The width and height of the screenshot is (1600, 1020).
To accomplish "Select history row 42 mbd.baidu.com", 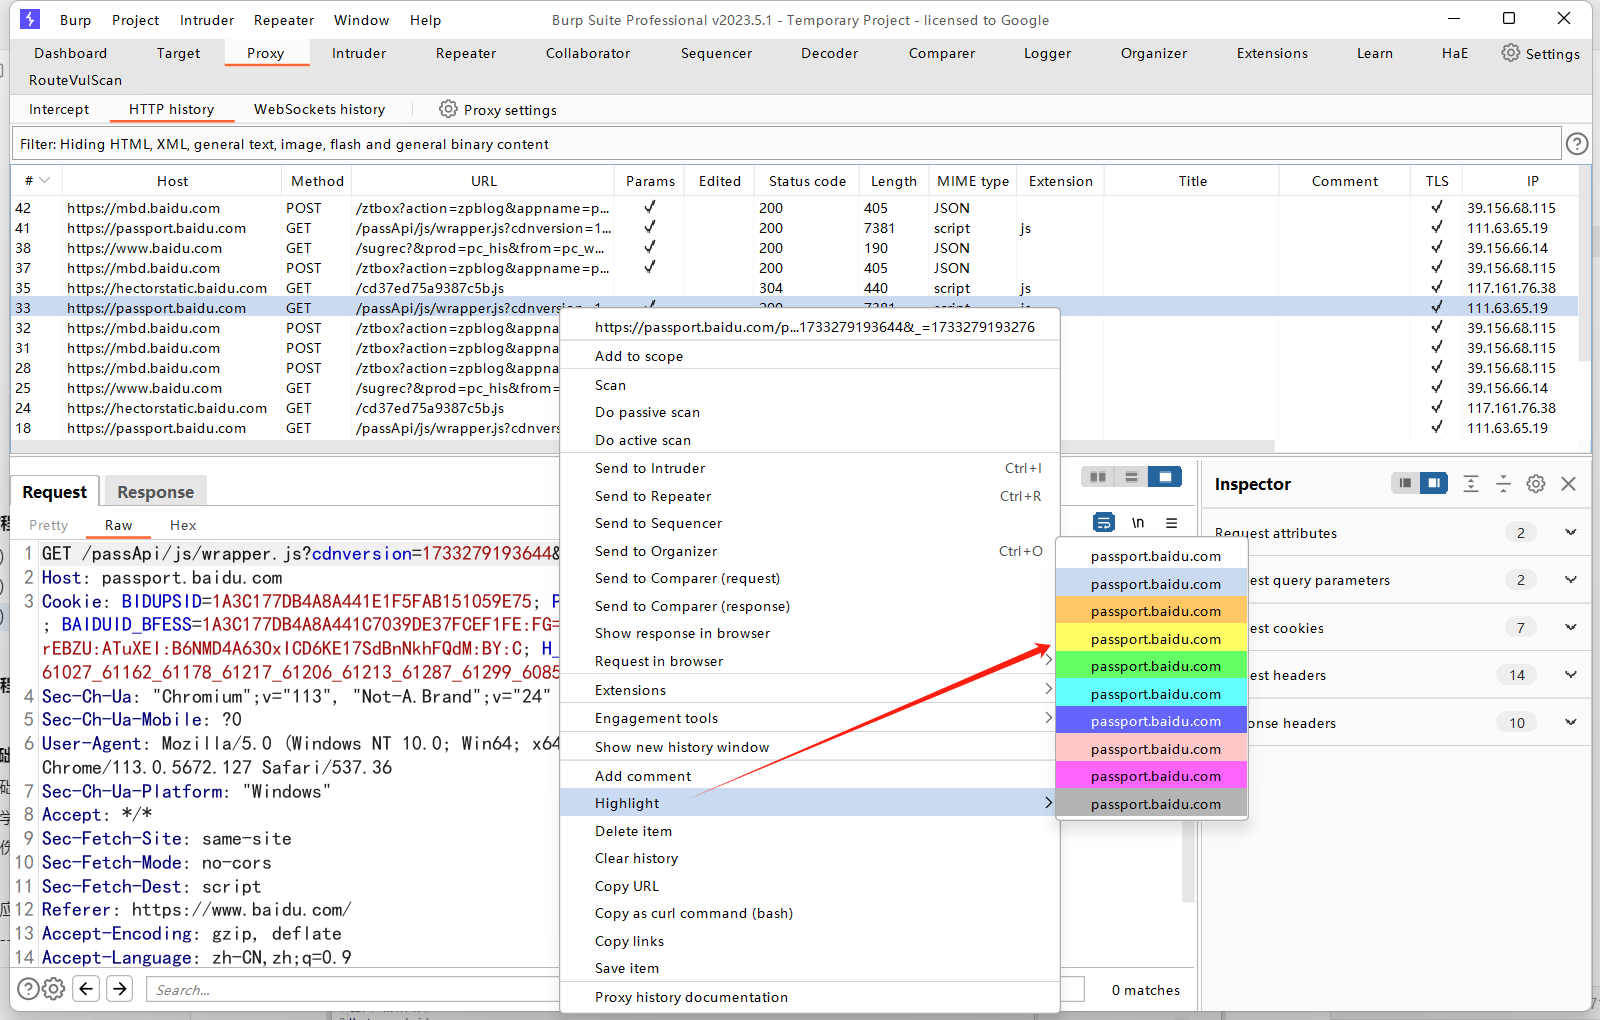I will (x=795, y=208).
